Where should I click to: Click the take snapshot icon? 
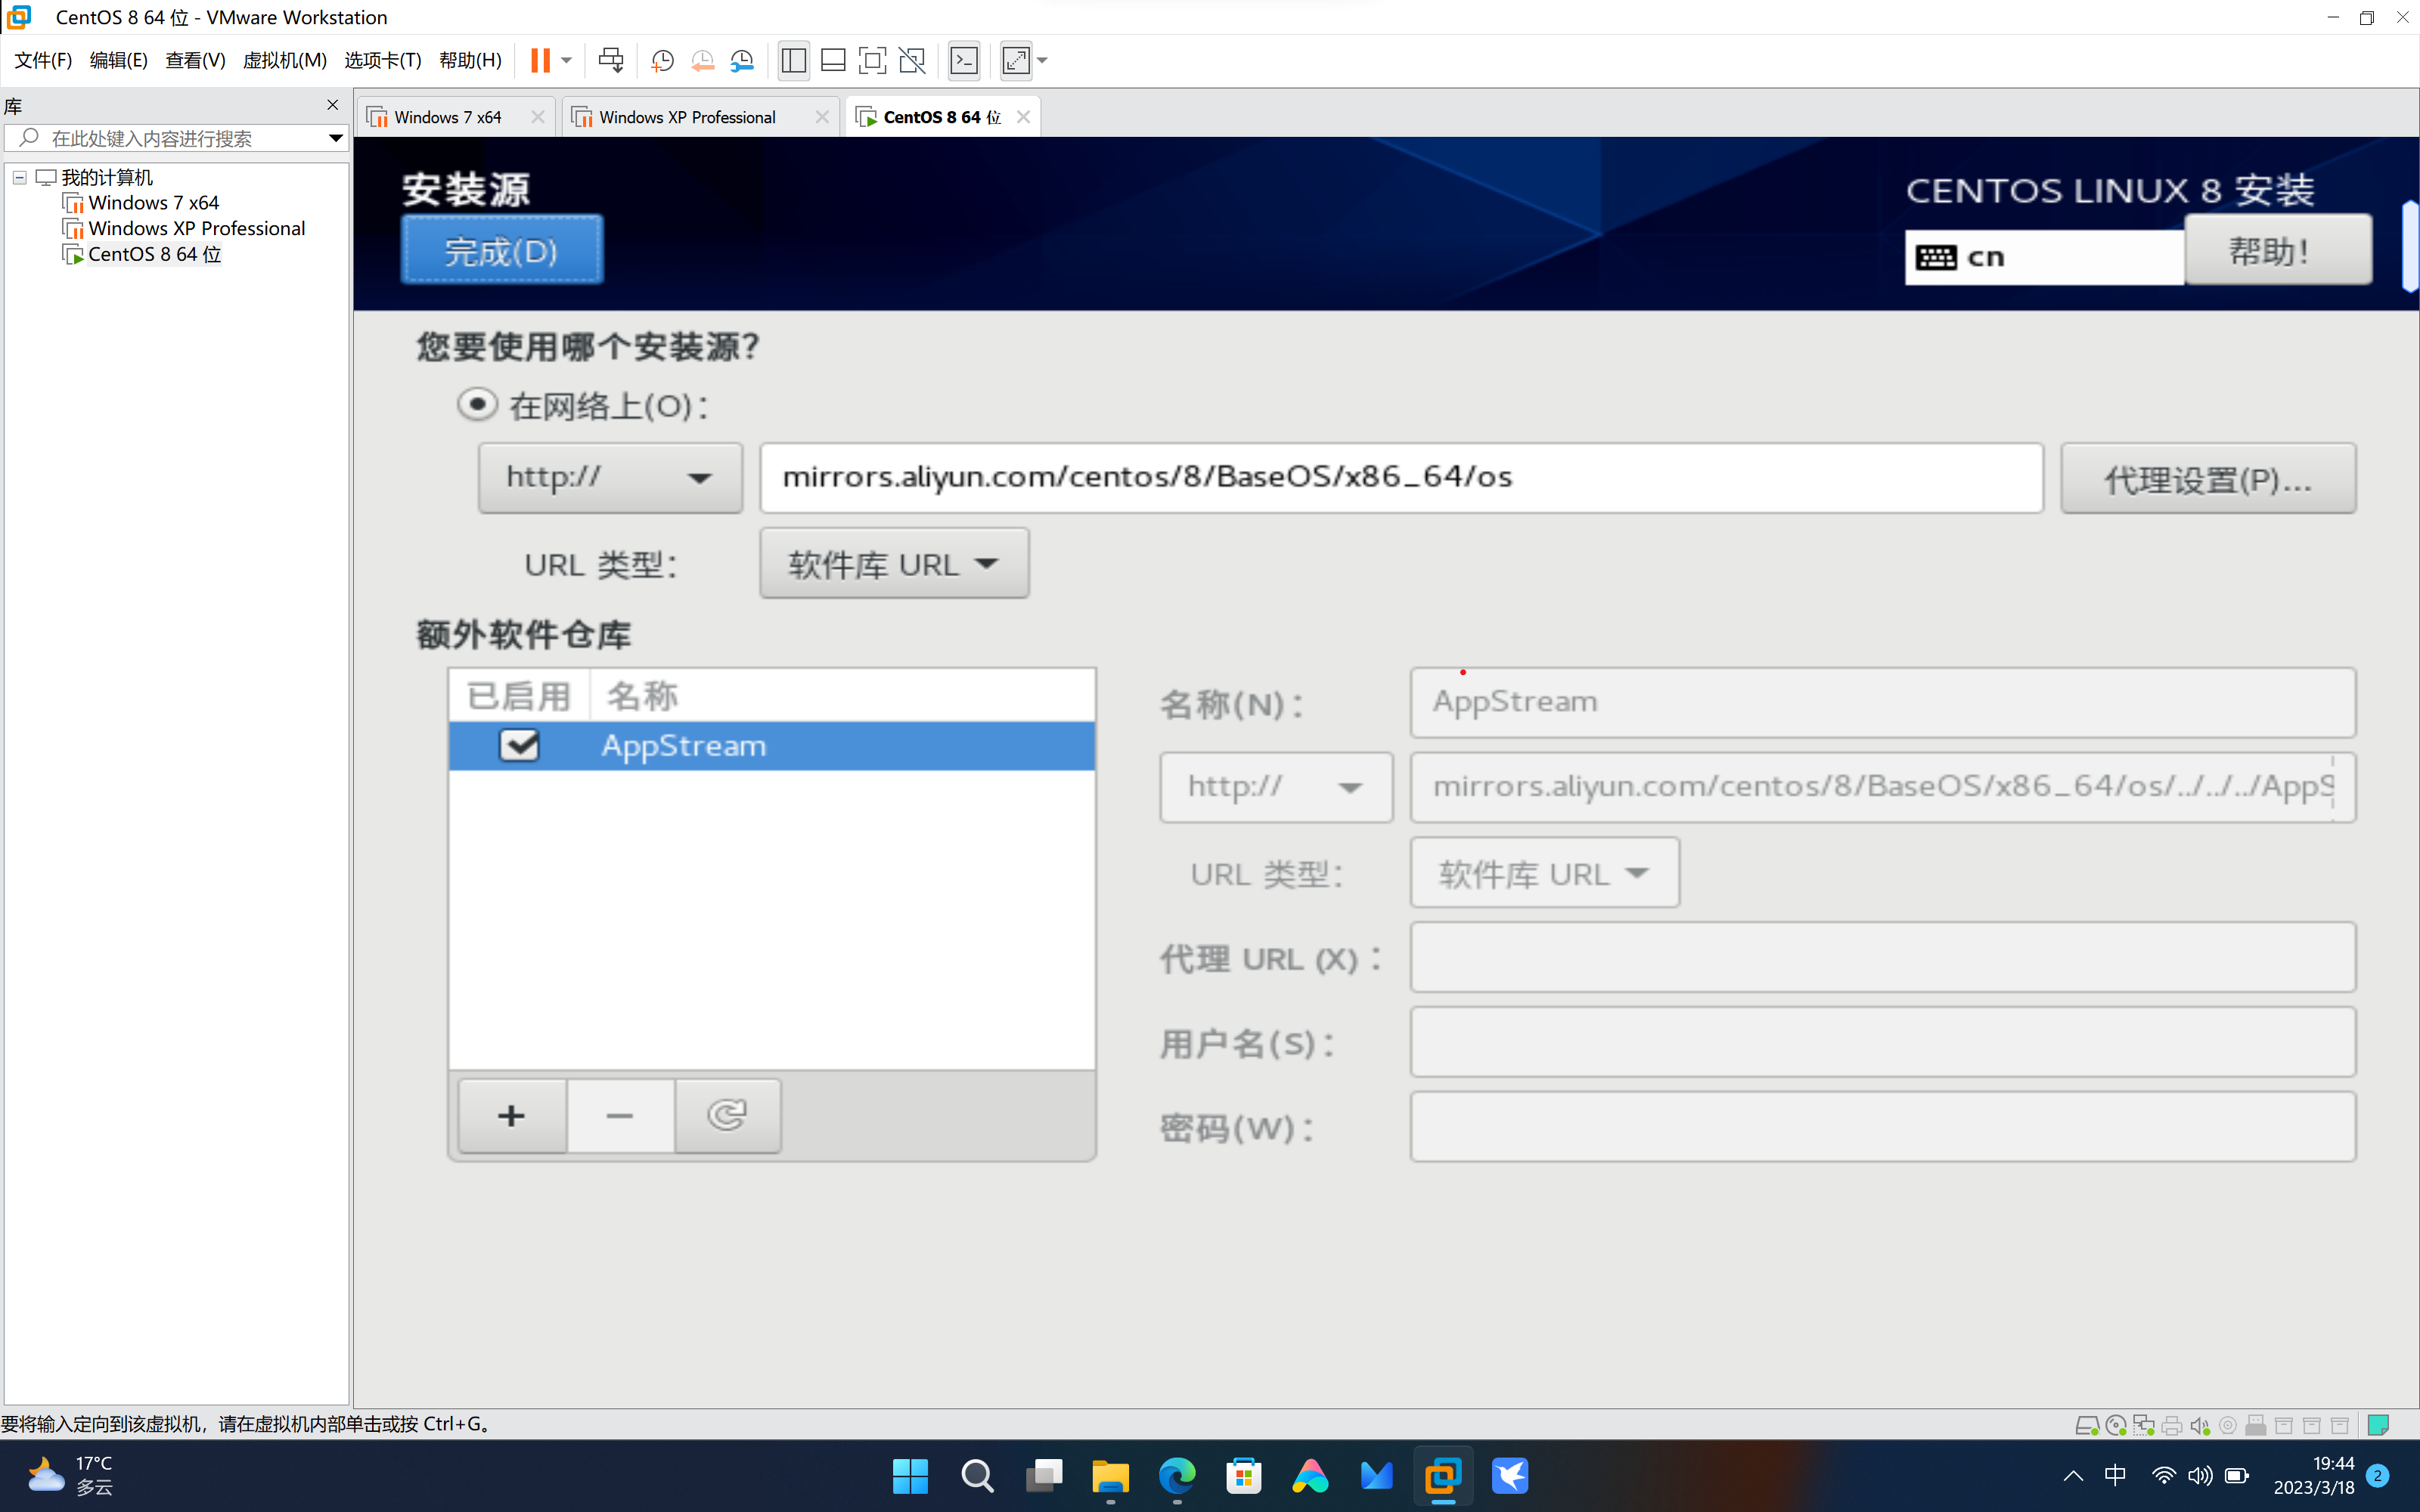pyautogui.click(x=662, y=61)
